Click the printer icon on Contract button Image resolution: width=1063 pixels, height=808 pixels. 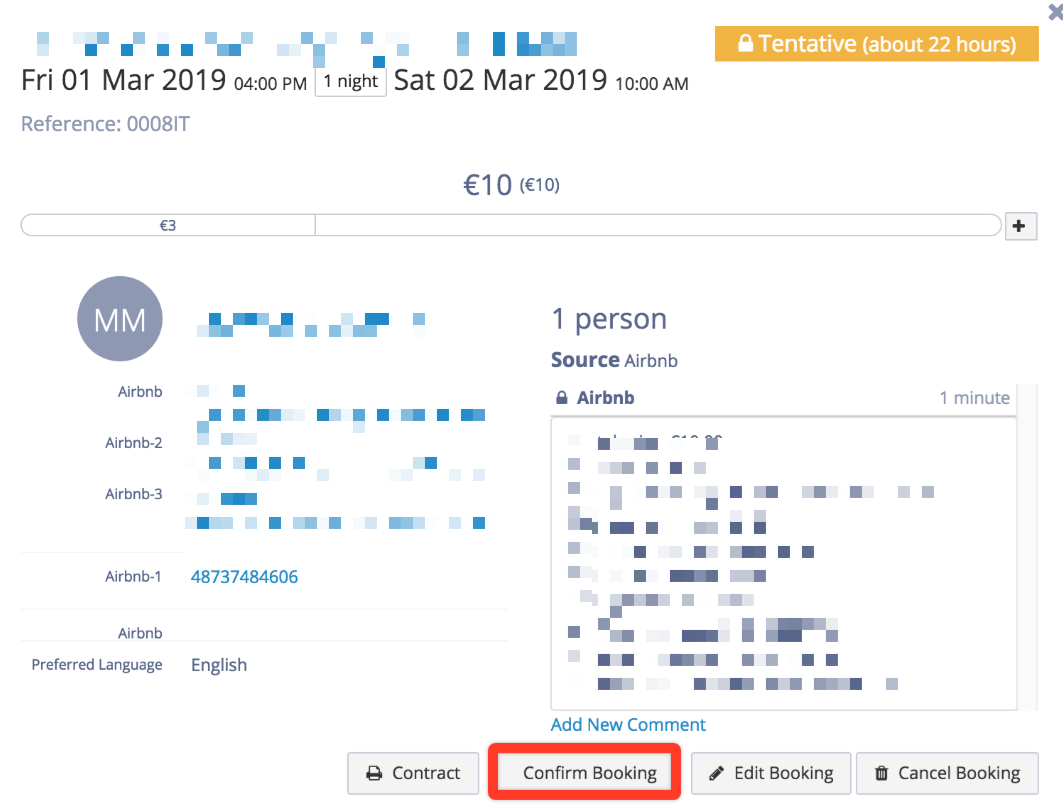pos(374,773)
